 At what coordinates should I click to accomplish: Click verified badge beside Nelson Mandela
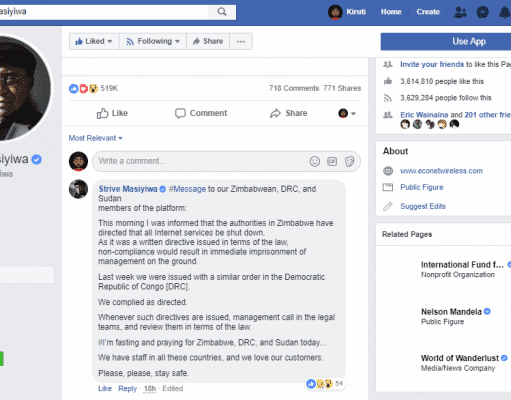(x=487, y=311)
